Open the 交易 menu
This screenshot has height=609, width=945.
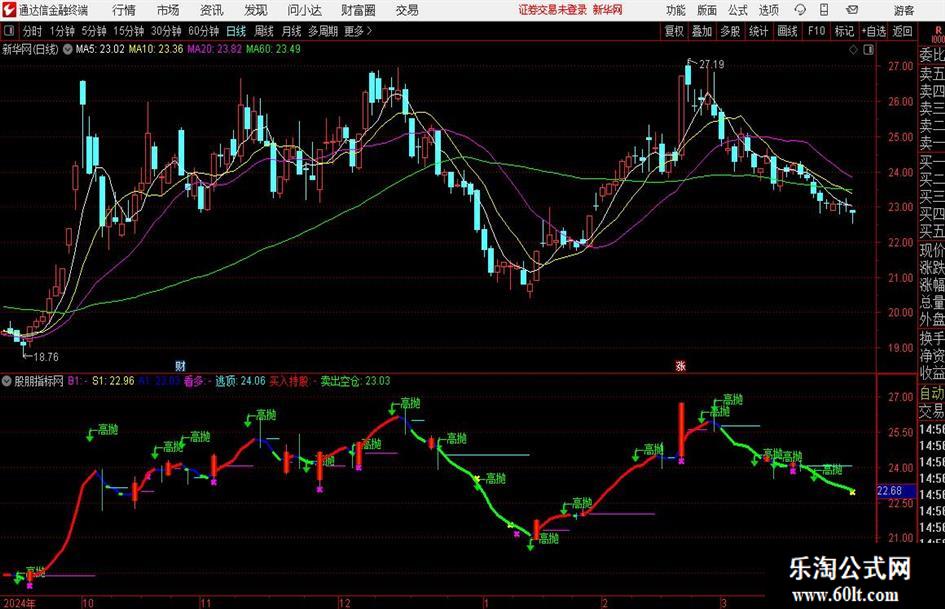pos(407,10)
